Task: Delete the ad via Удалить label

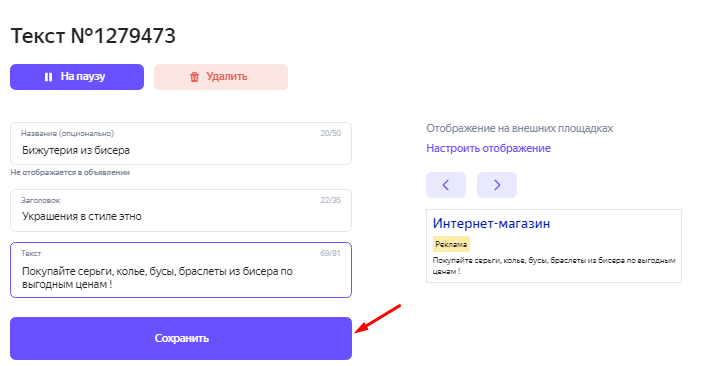Action: (227, 76)
